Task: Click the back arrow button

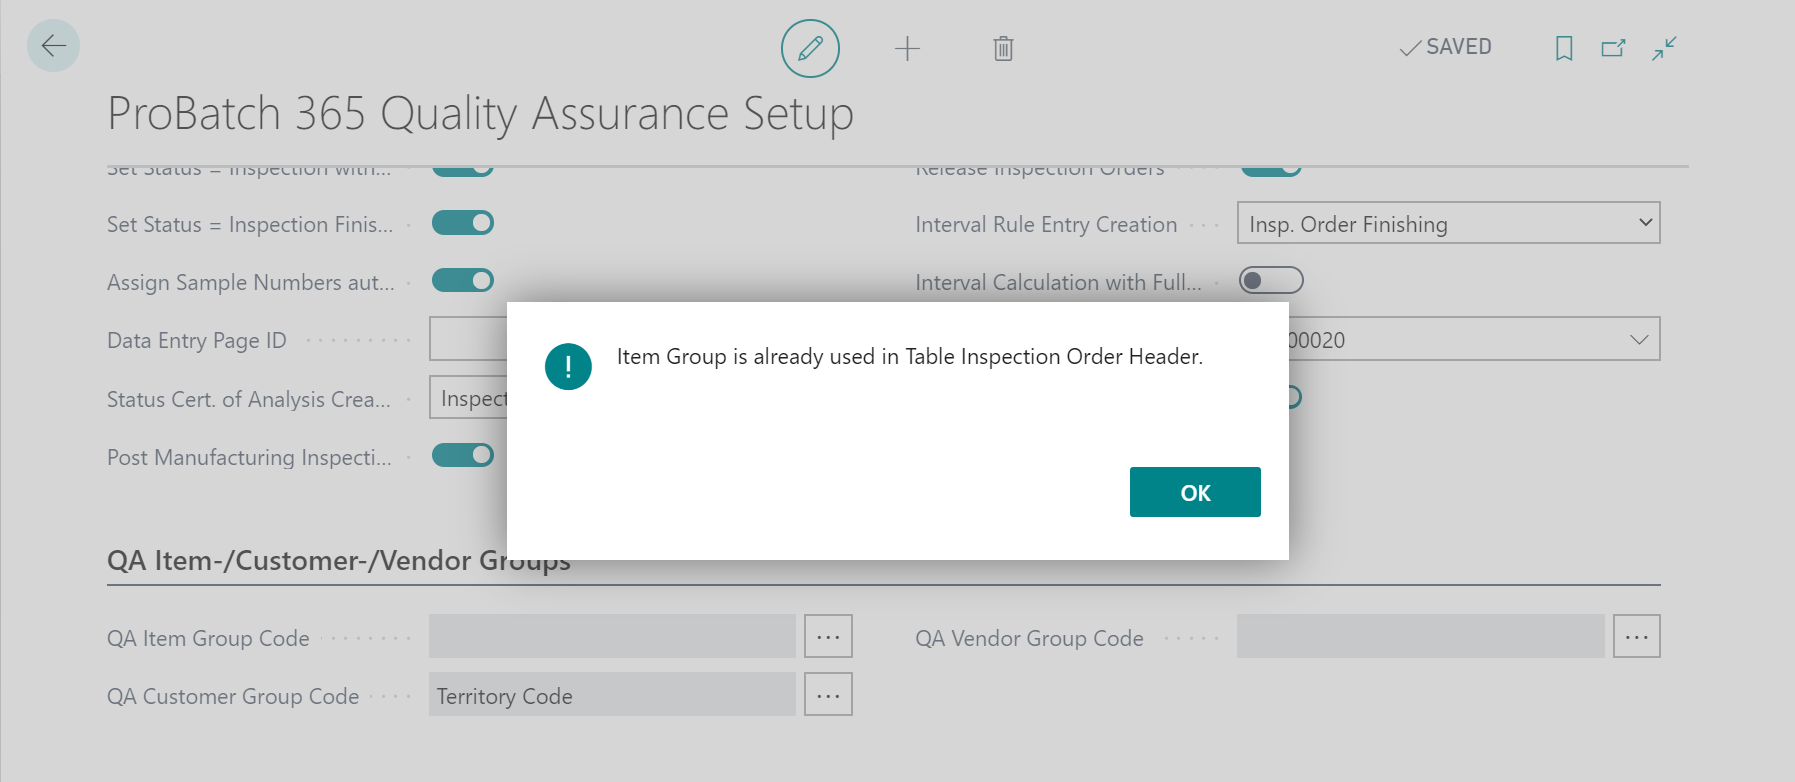Action: click(53, 46)
